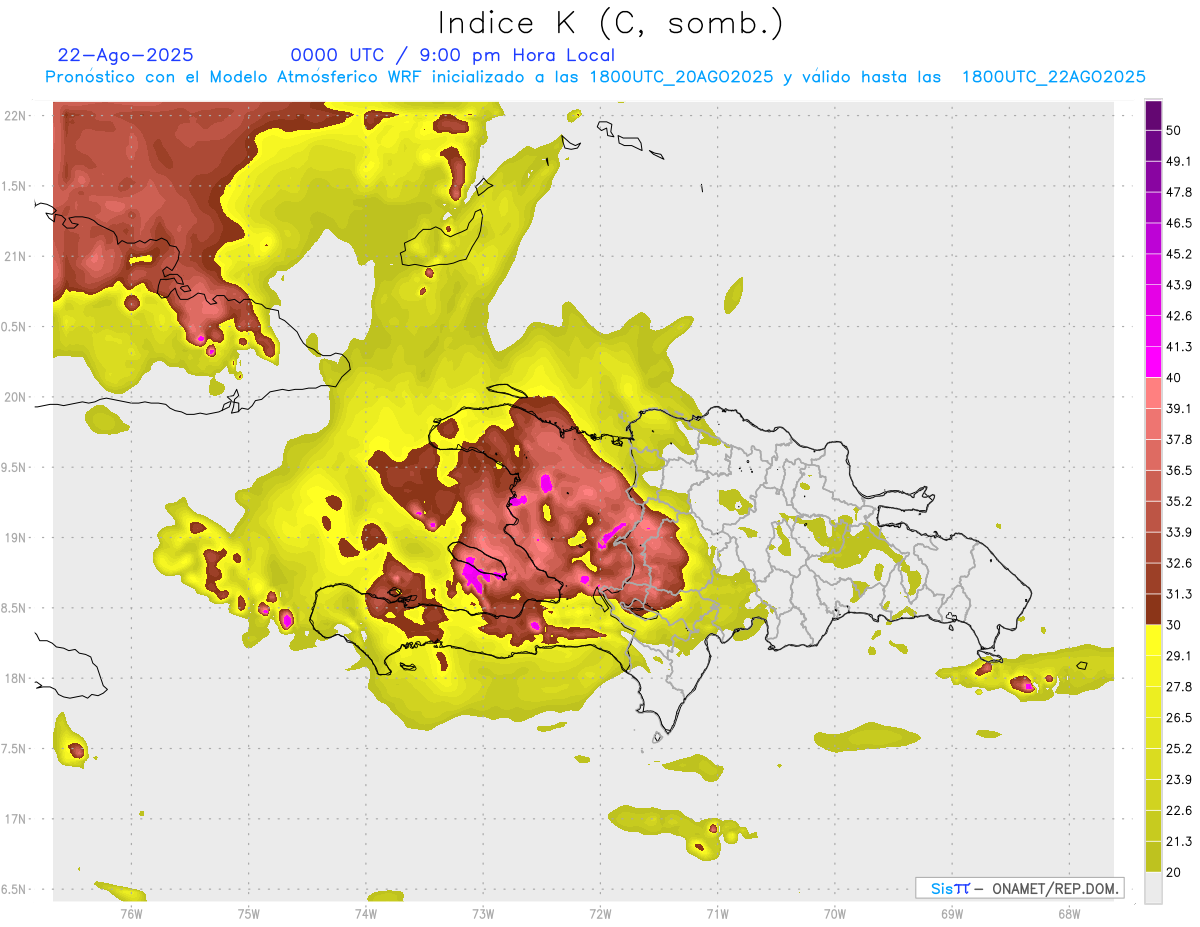Click the latitude label "17N"
The height and width of the screenshot is (927, 1200).
click(16, 820)
